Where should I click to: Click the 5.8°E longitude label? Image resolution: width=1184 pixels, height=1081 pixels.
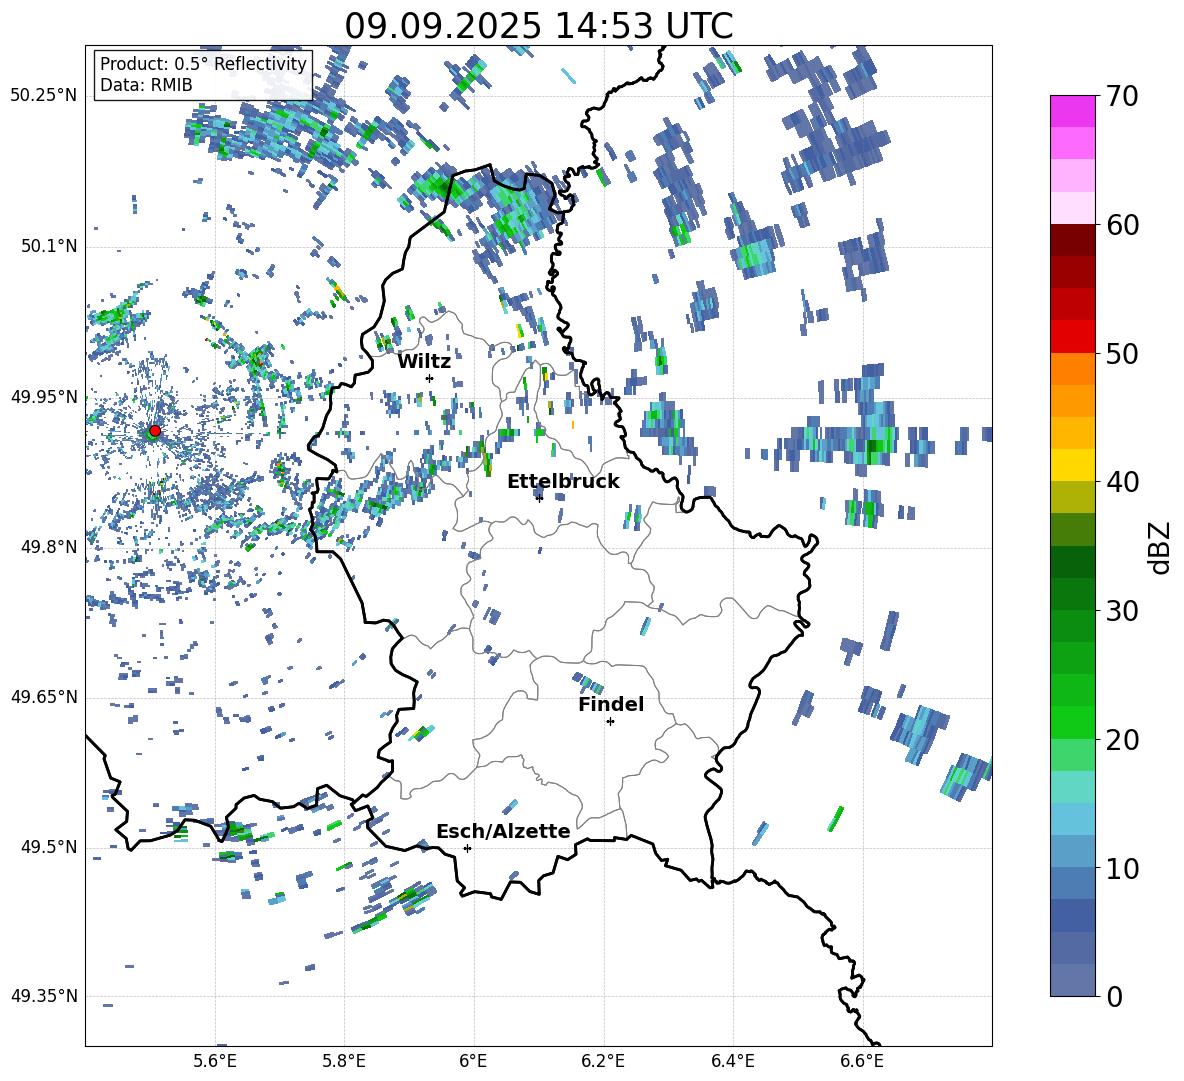click(x=344, y=1061)
